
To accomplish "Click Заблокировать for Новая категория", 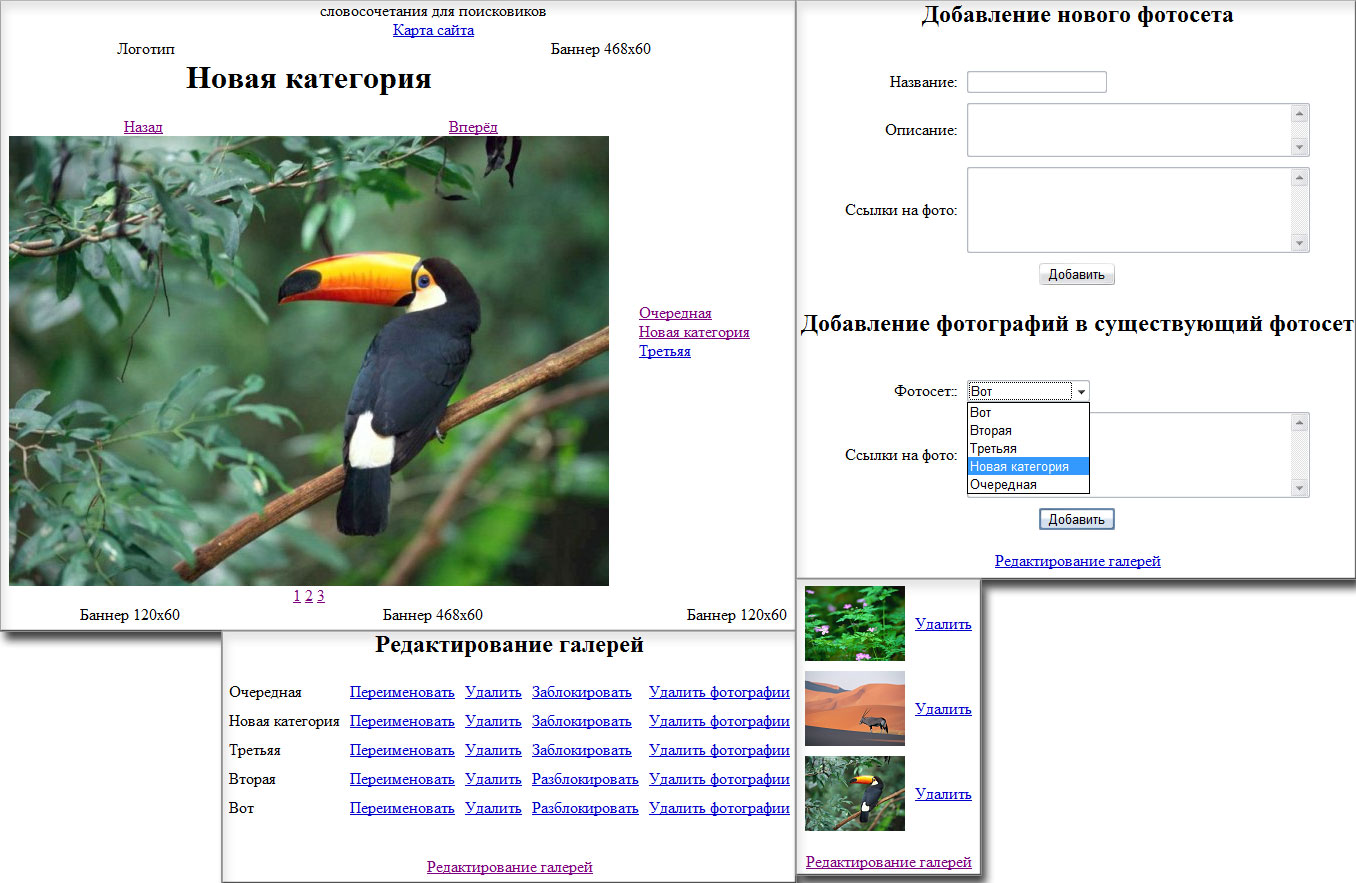I will point(584,720).
